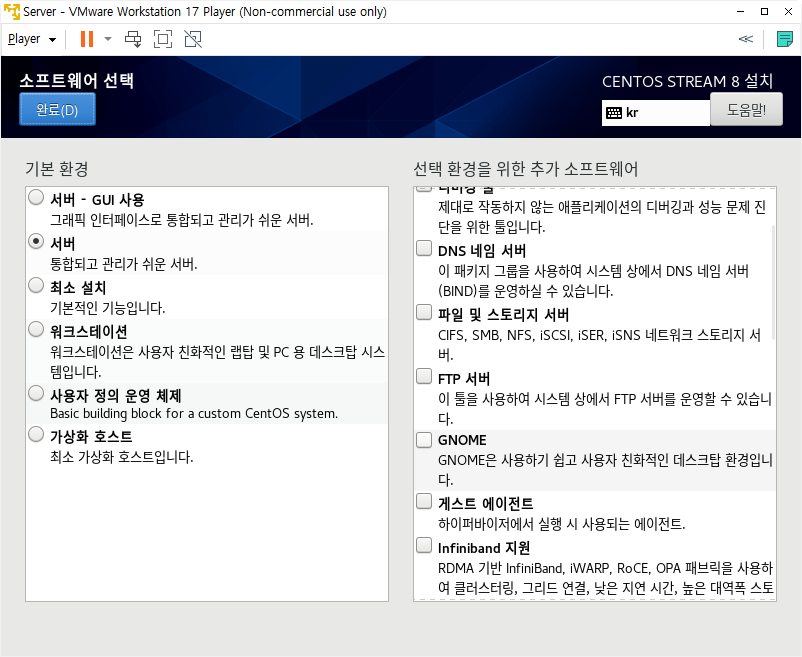The height and width of the screenshot is (657, 802).
Task: Minimize the VMware Player window
Action: pyautogui.click(x=740, y=11)
